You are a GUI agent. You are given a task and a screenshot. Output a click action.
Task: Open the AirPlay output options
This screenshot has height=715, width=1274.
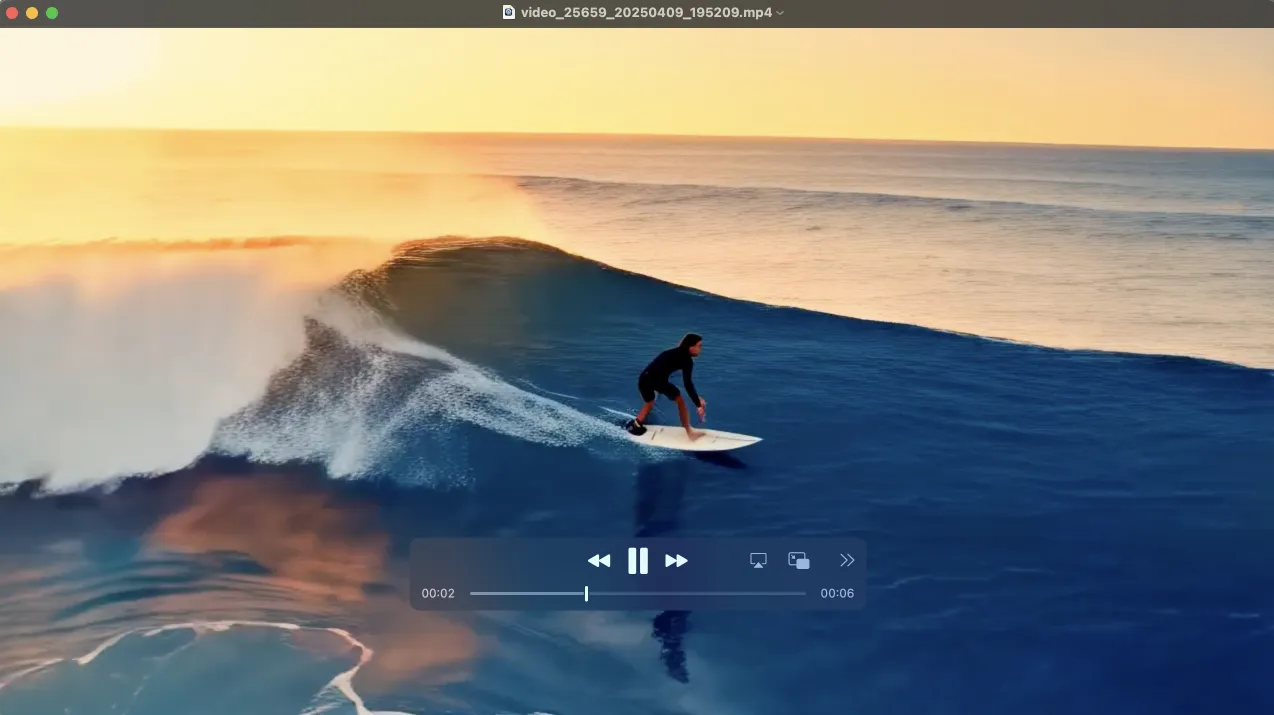(758, 561)
